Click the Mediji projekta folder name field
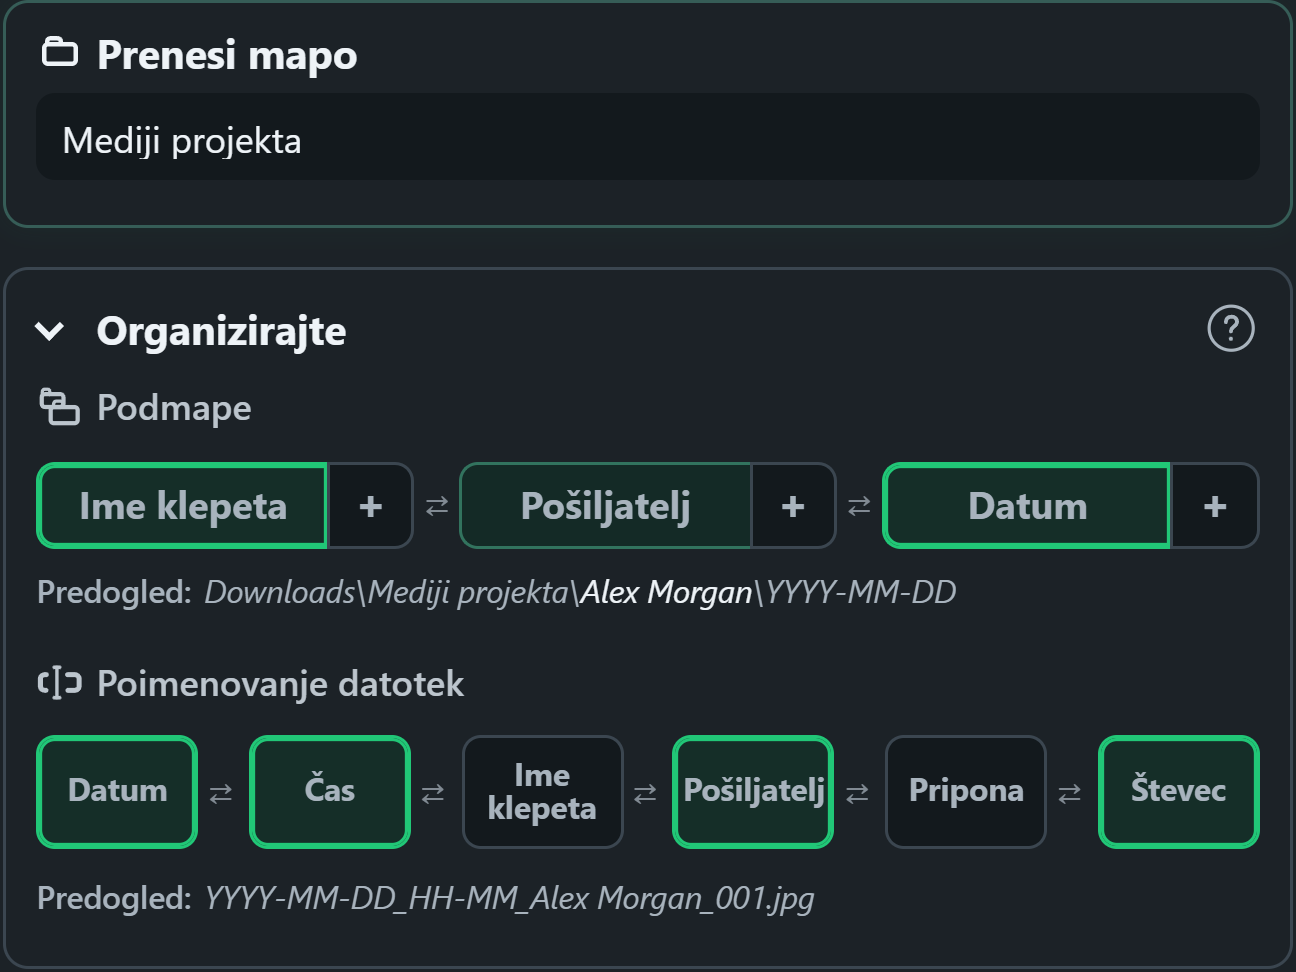The image size is (1296, 972). pyautogui.click(x=648, y=137)
